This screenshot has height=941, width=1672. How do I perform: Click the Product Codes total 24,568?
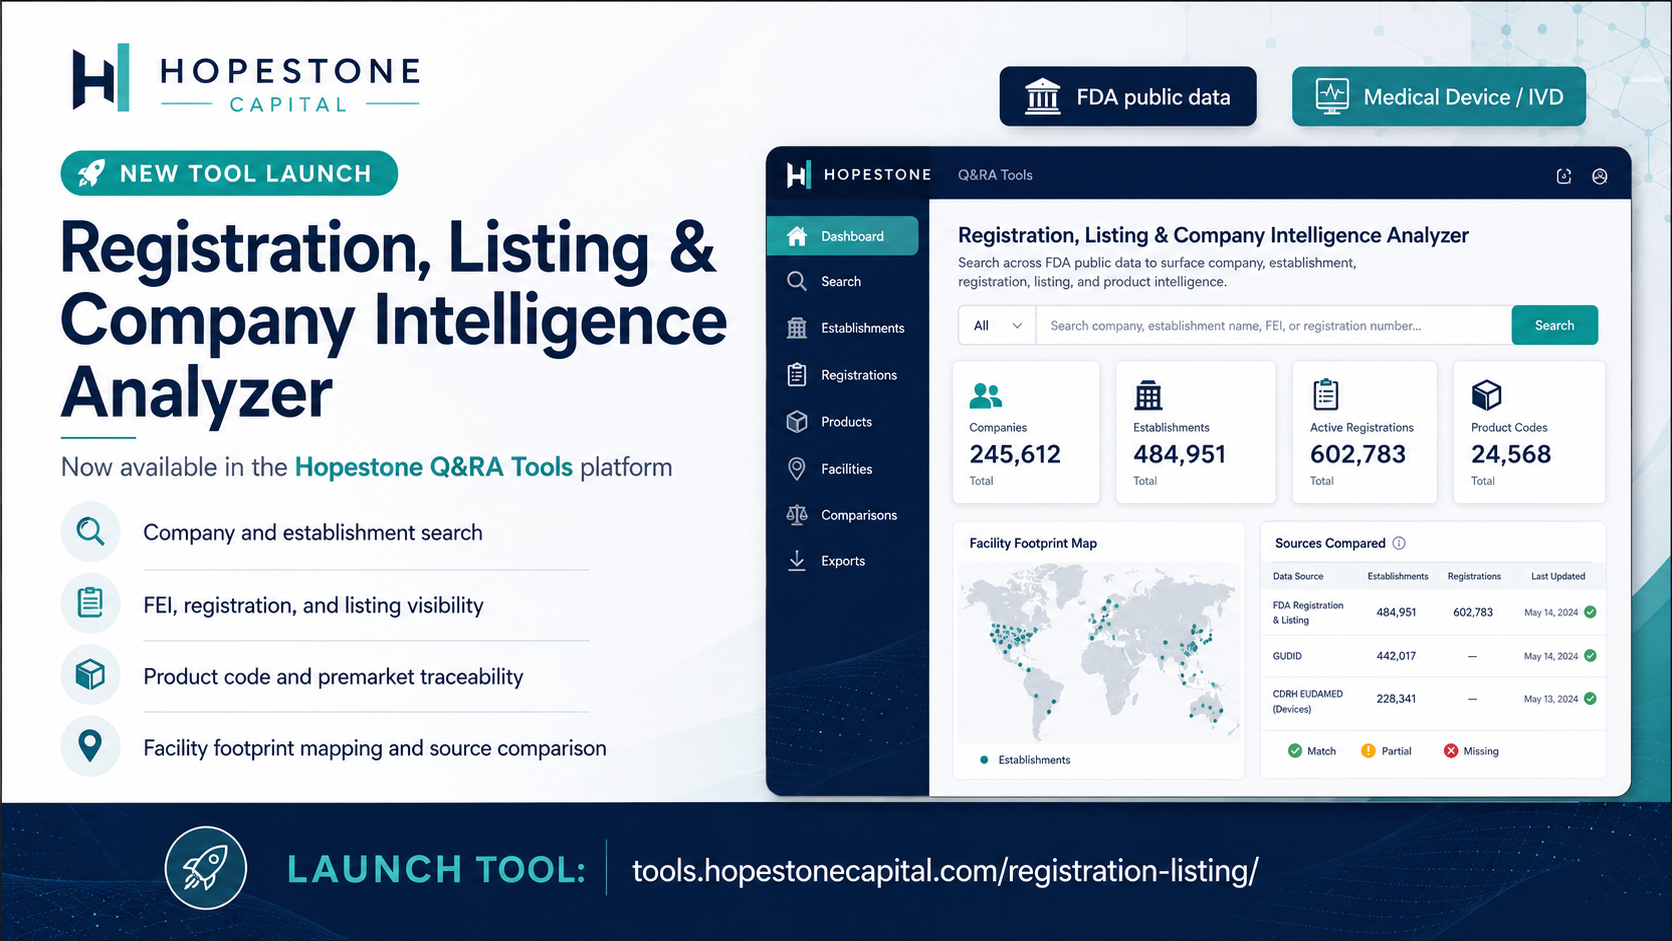click(1511, 455)
